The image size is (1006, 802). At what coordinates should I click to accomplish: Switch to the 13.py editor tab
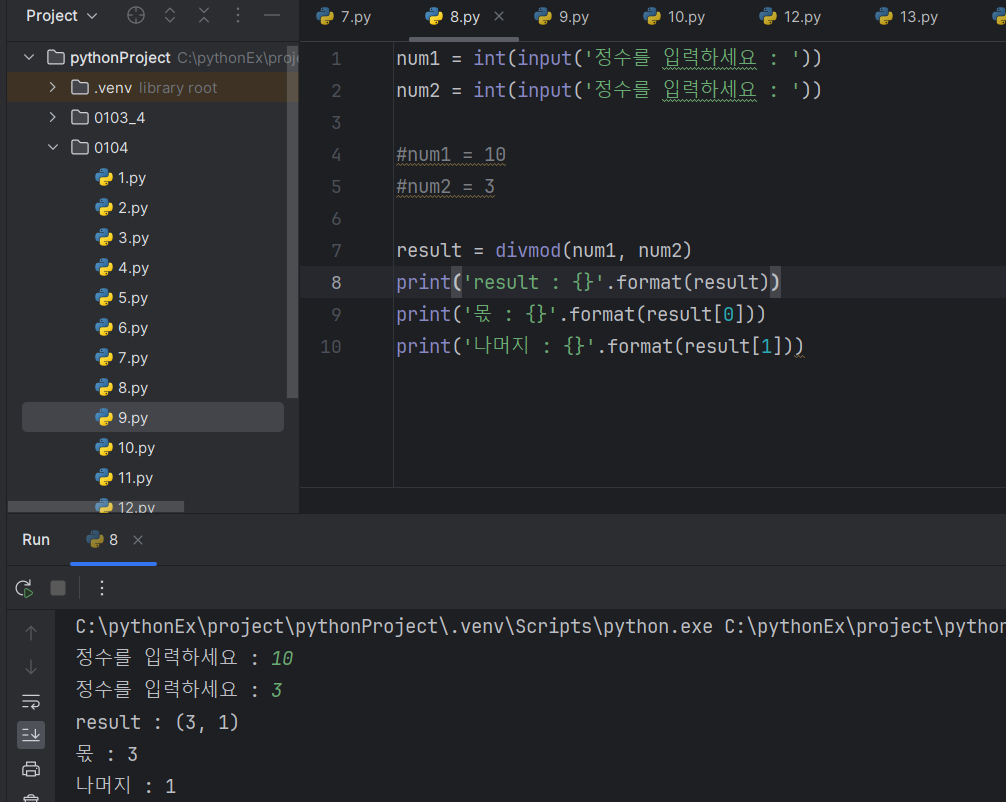pyautogui.click(x=907, y=17)
